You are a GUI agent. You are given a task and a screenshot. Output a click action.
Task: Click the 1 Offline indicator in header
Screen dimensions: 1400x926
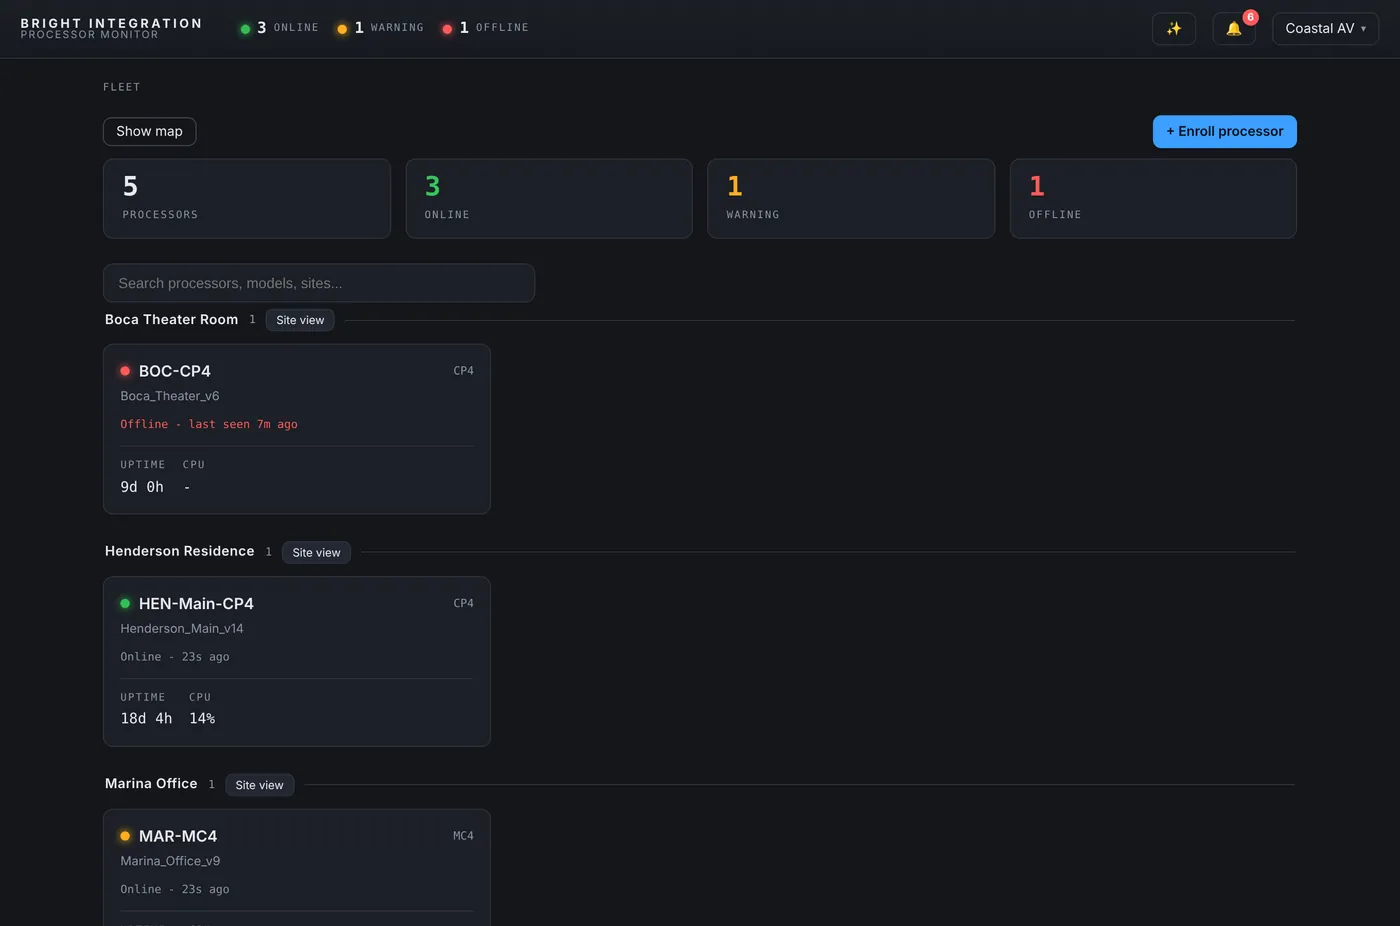click(485, 28)
